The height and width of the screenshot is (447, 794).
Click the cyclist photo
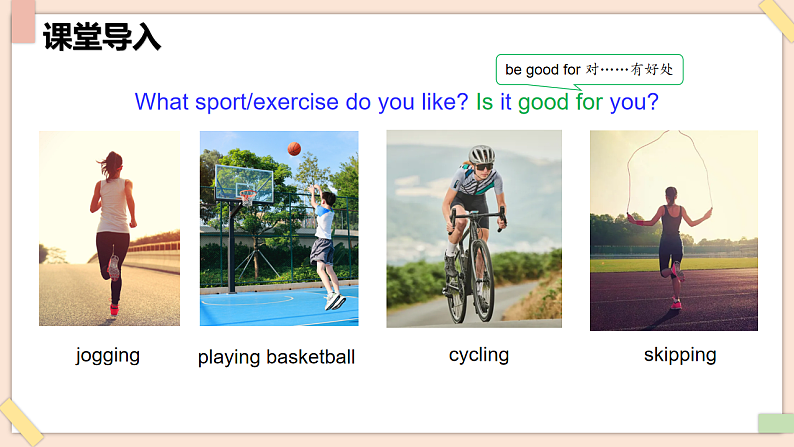point(473,228)
